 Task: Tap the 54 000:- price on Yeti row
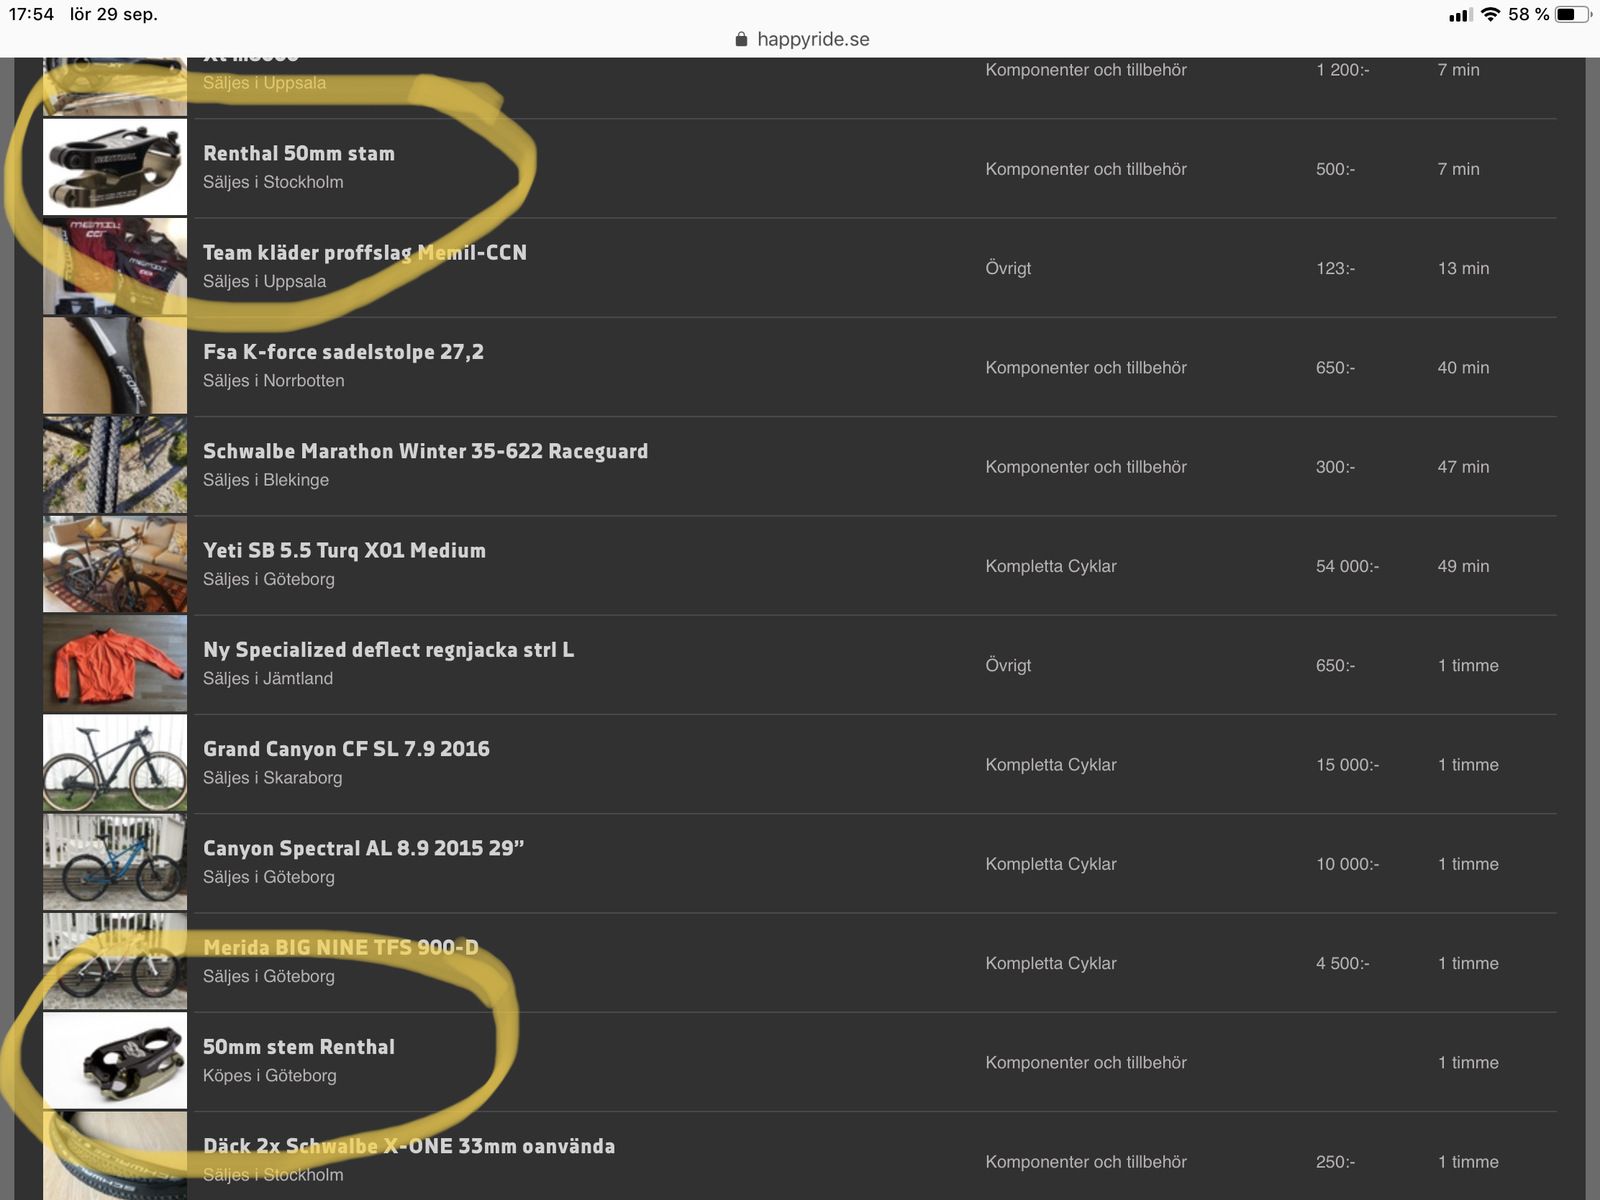(1346, 566)
